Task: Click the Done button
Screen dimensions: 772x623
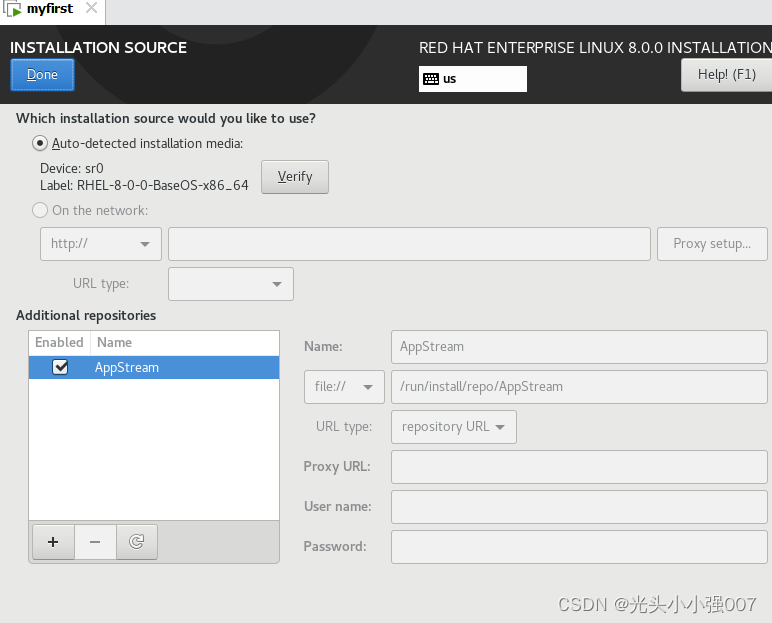Action: 42,75
